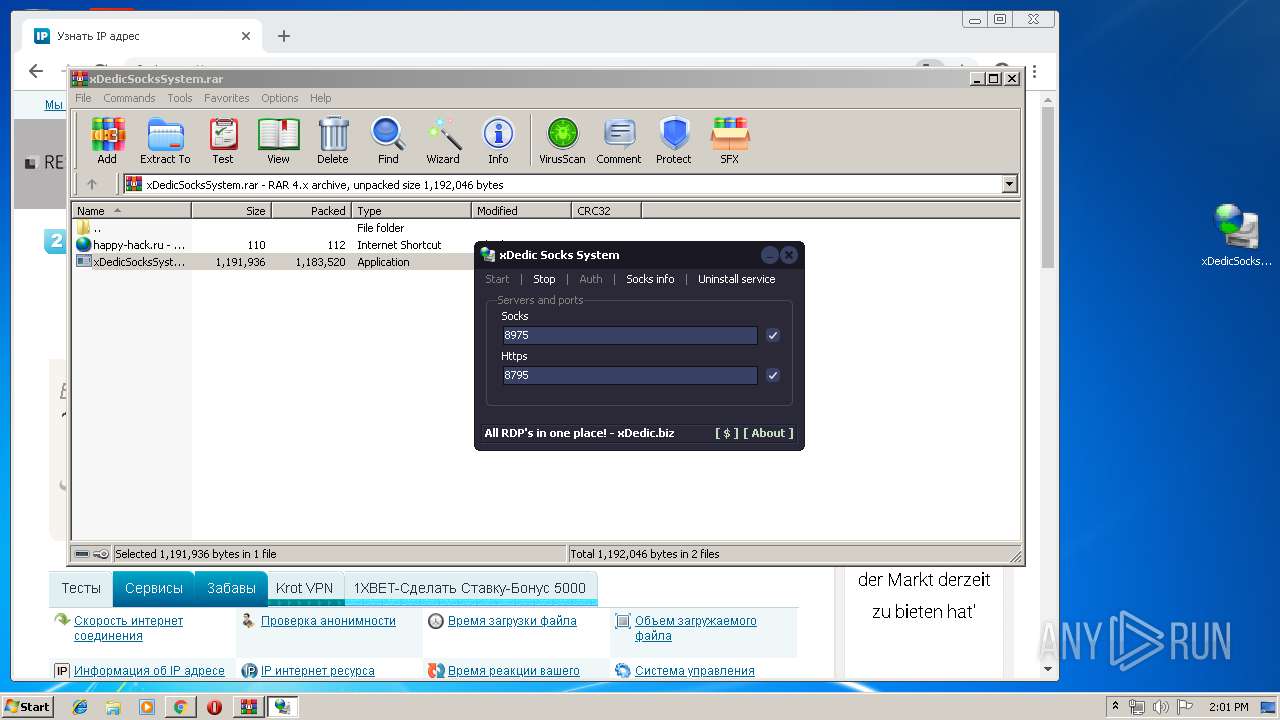Open the 1XBET bonus tab

[470, 588]
